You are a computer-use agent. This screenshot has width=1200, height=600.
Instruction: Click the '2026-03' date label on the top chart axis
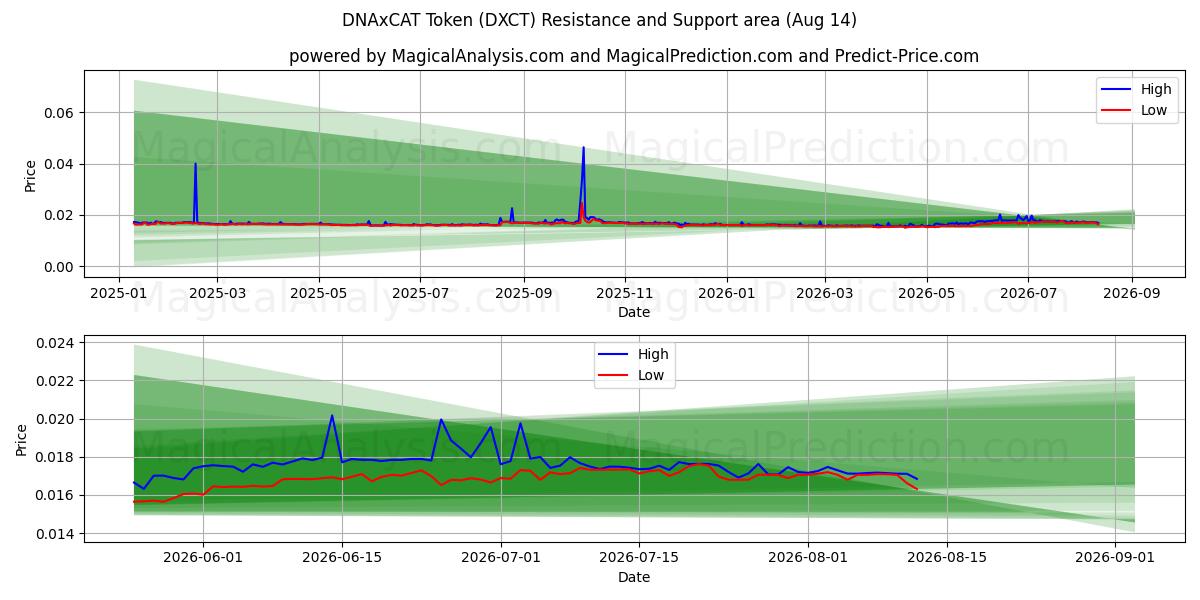(x=824, y=295)
